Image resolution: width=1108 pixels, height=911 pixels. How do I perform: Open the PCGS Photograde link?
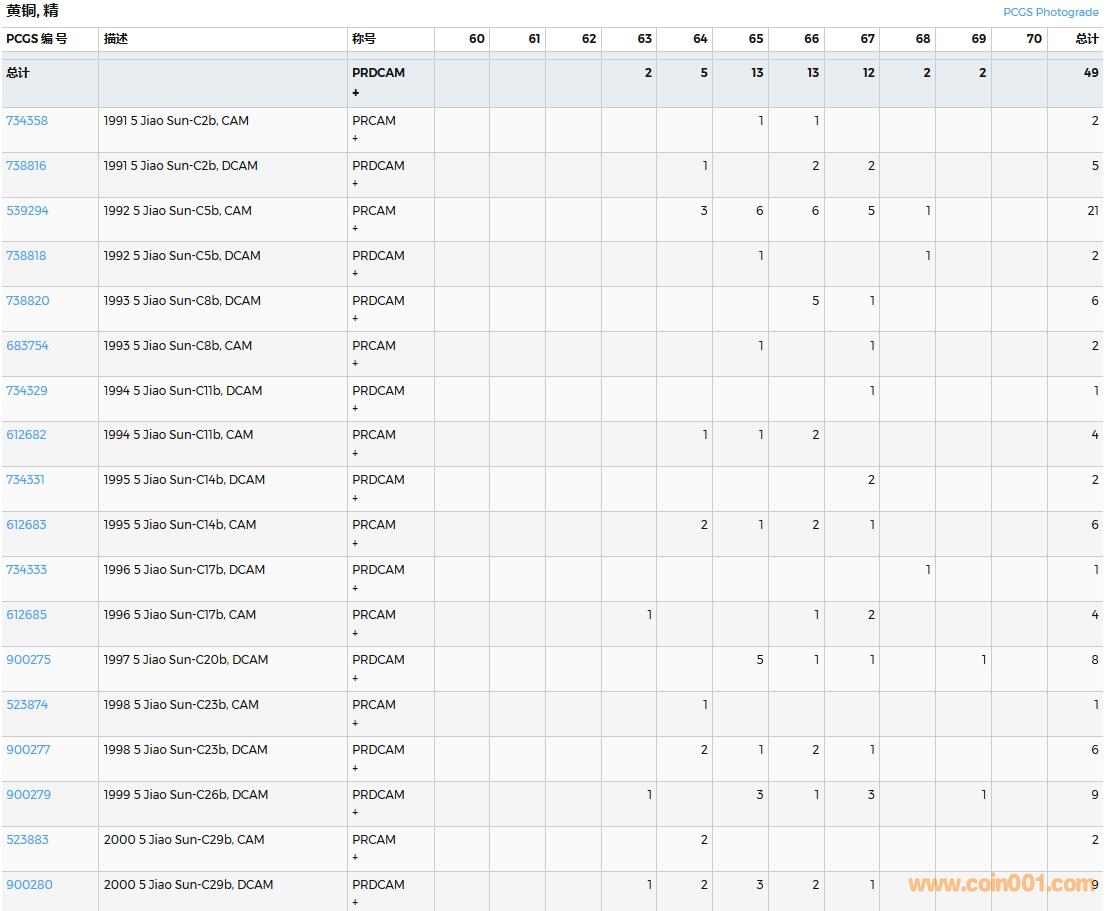pos(1050,12)
